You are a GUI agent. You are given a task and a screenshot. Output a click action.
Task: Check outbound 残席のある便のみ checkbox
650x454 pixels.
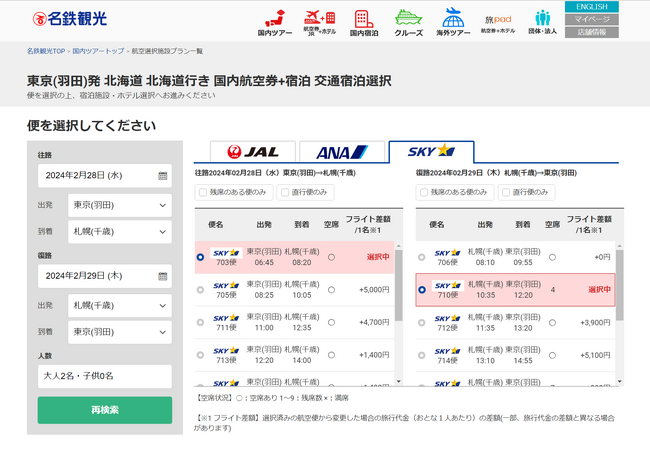click(203, 192)
